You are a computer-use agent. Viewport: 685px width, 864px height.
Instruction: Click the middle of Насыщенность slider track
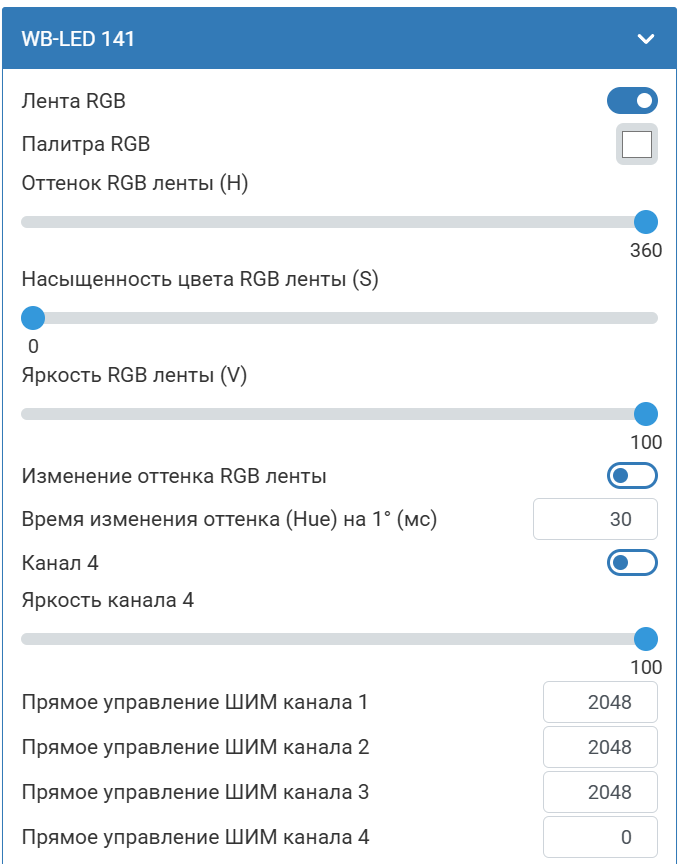(x=340, y=318)
